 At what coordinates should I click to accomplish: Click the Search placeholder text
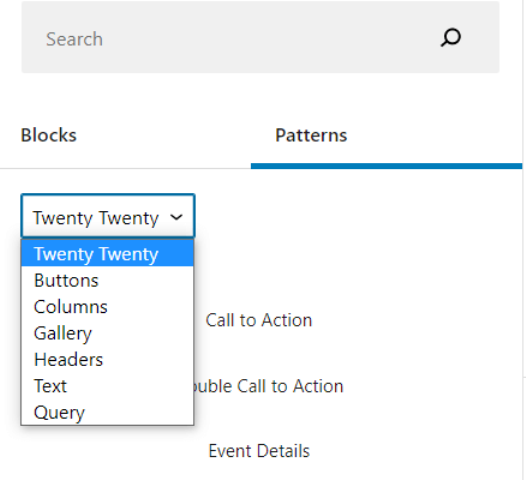[x=74, y=39]
